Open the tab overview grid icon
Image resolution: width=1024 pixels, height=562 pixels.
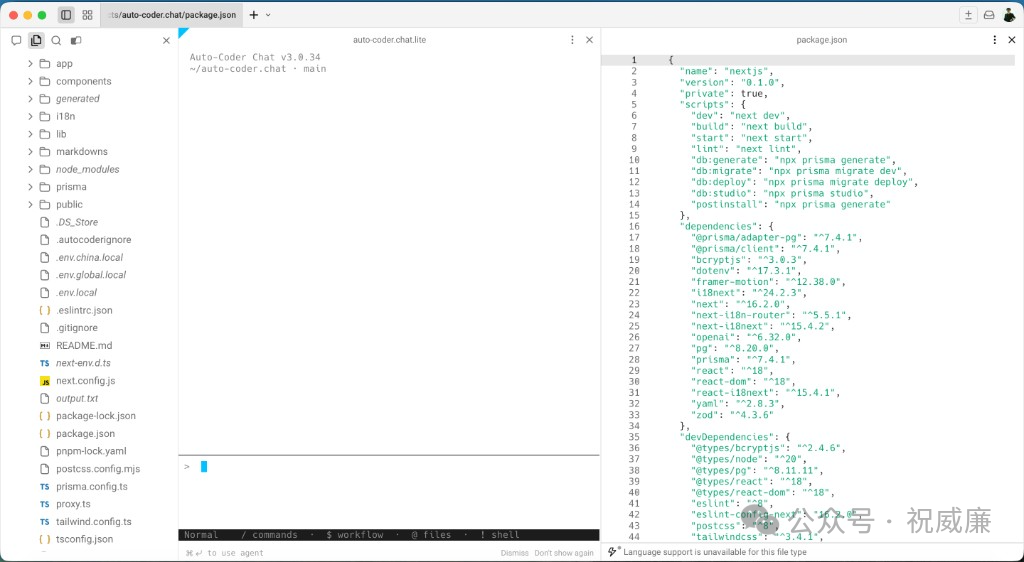click(x=88, y=15)
